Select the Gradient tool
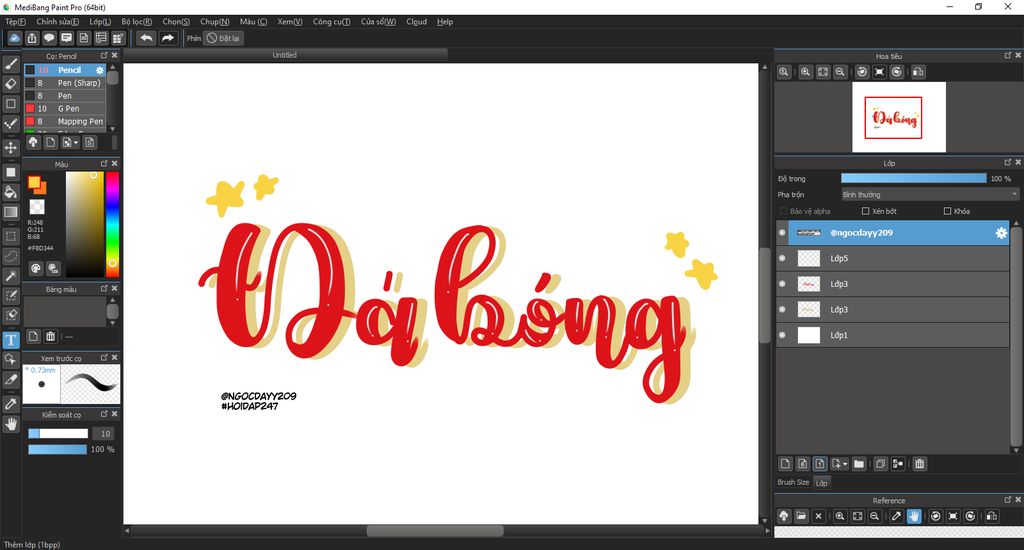 pos(11,212)
